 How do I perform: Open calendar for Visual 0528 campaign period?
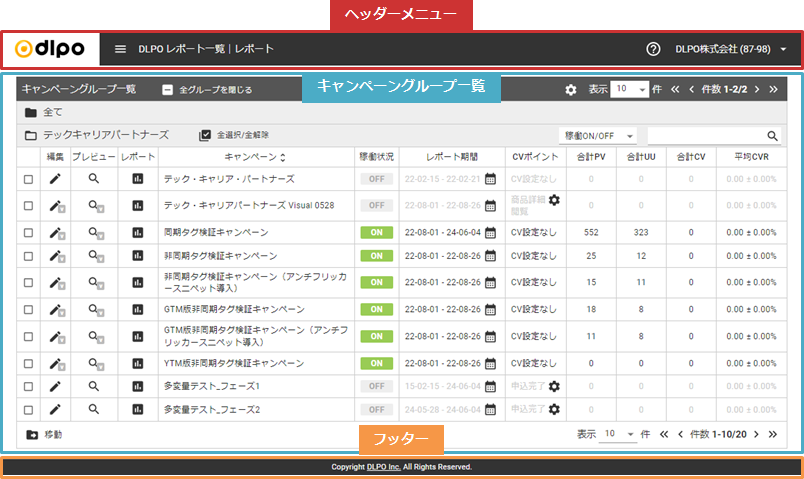tap(490, 206)
